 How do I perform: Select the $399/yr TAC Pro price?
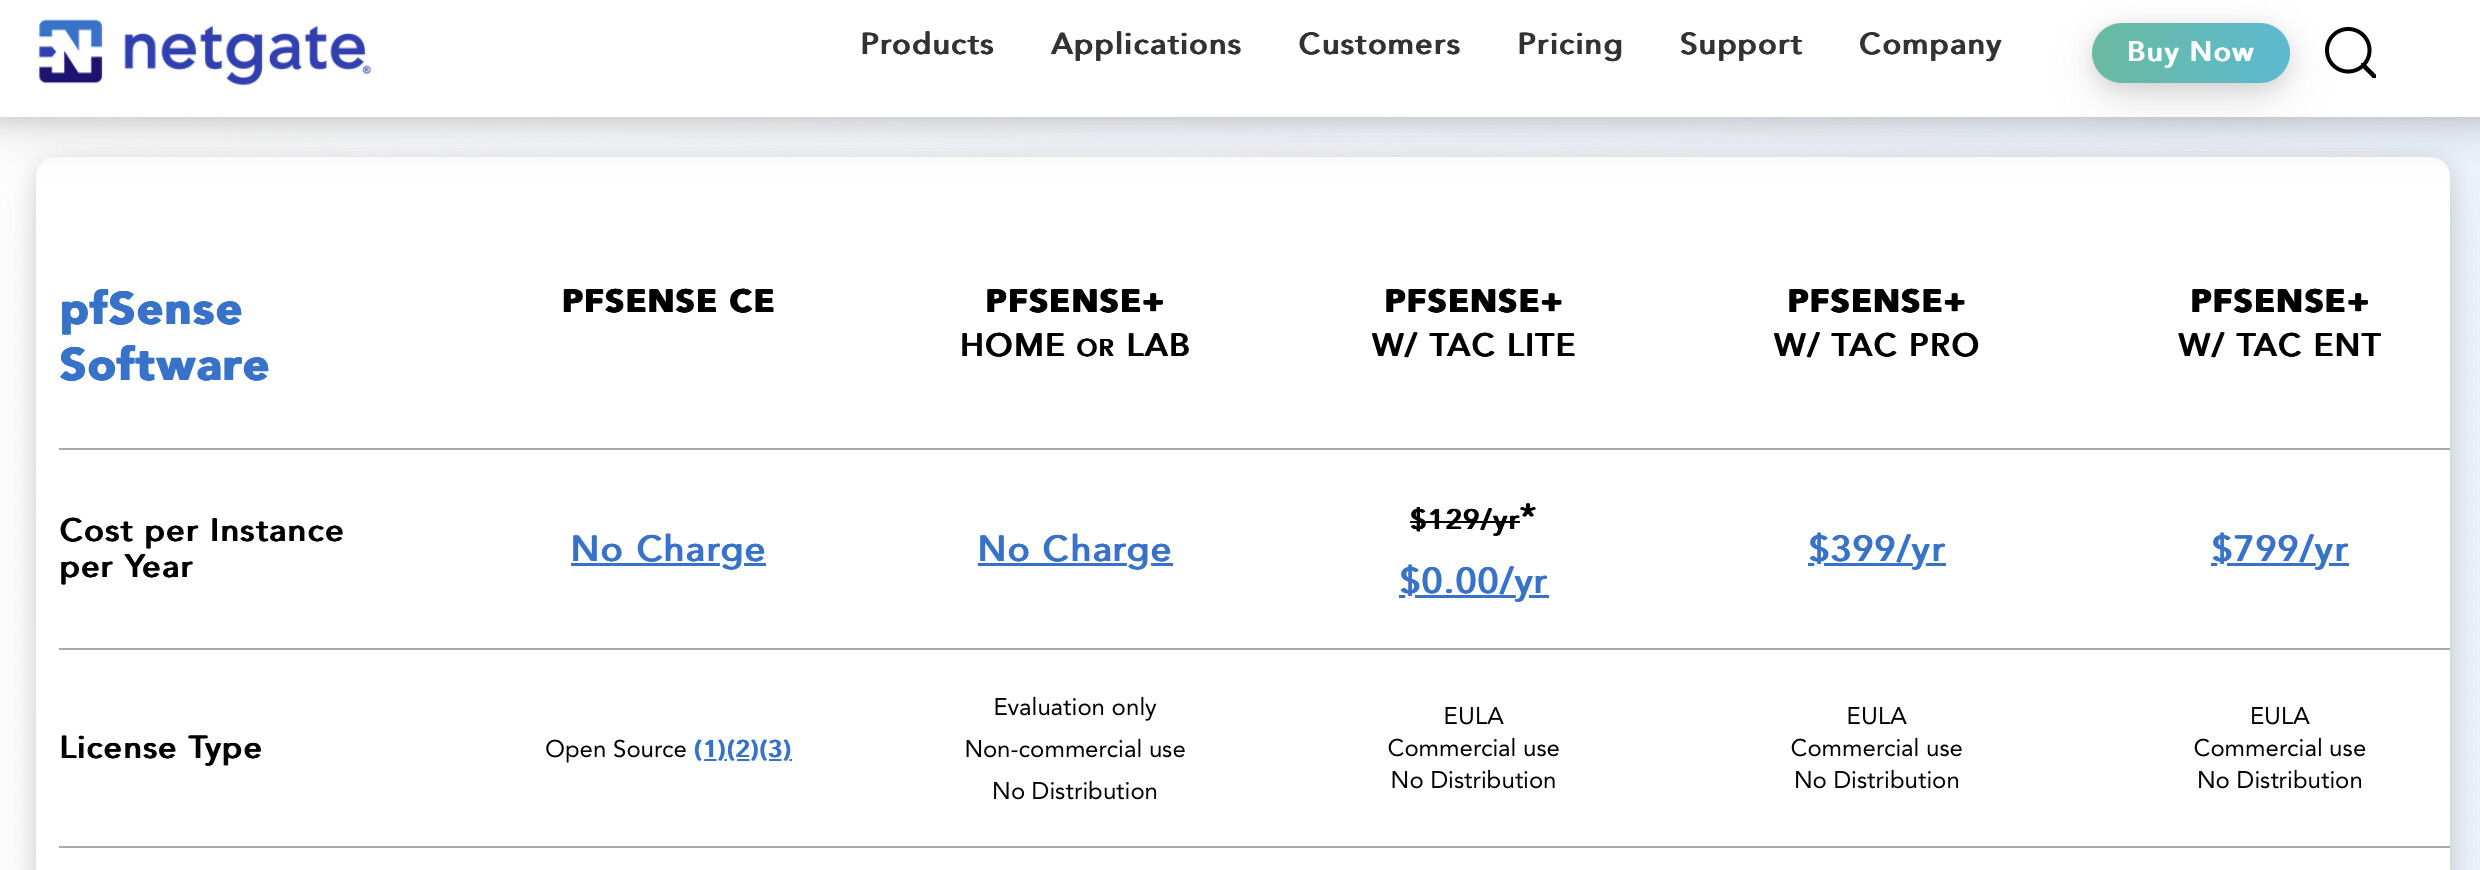(x=1877, y=549)
